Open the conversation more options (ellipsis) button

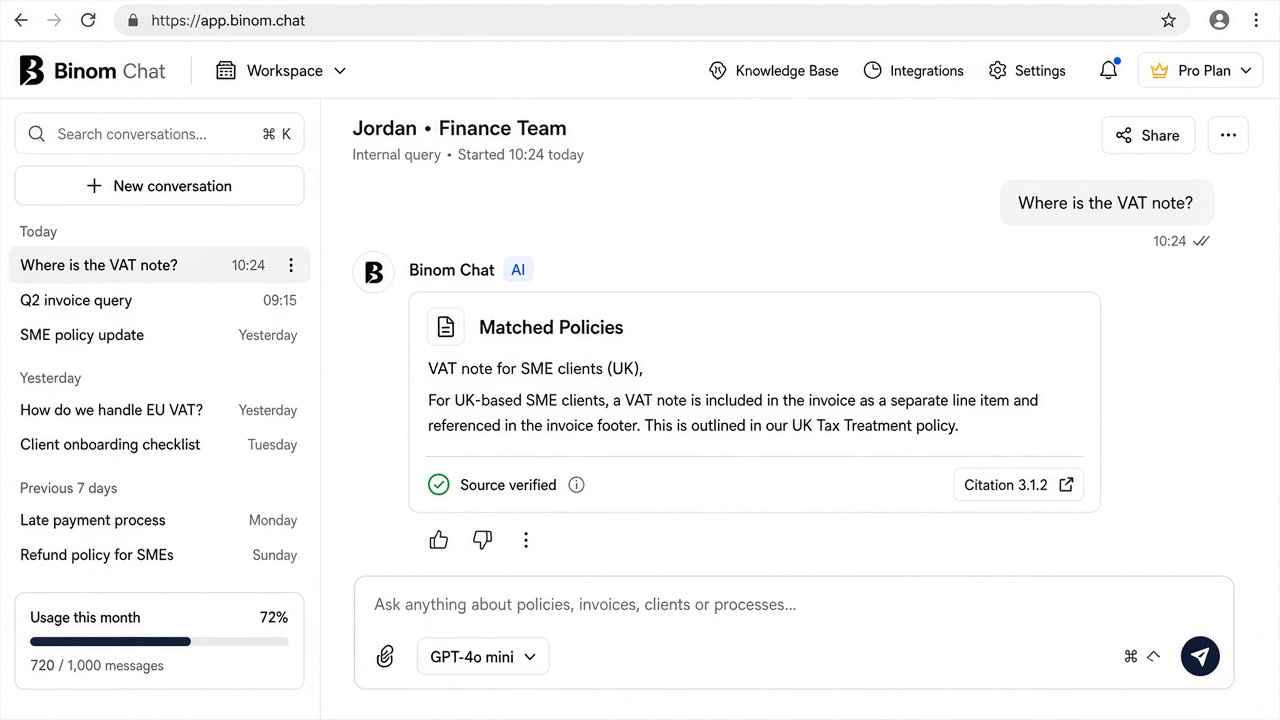pyautogui.click(x=1228, y=135)
